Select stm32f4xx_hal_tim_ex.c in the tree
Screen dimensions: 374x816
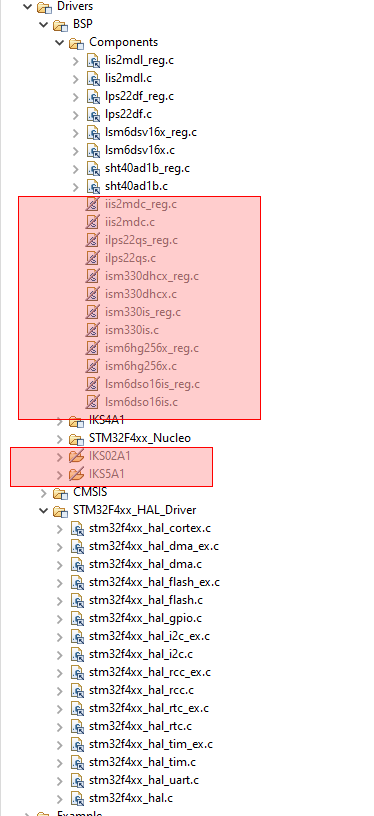[x=151, y=745]
